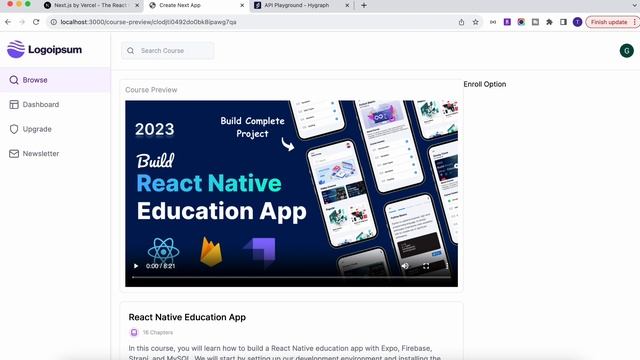Click the video thumbnail image
Viewport: 640px width, 360px height.
[291, 193]
